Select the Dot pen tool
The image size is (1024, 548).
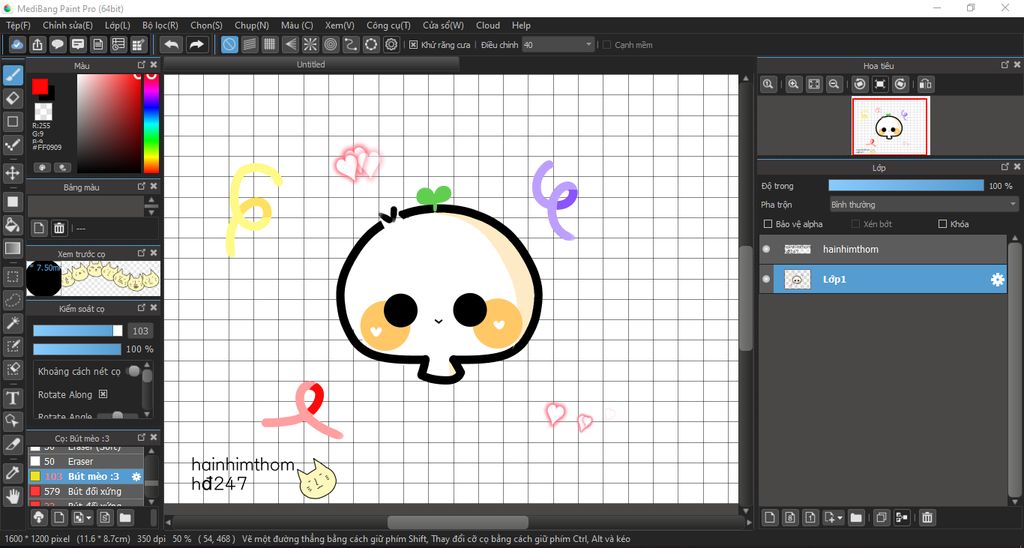click(x=12, y=144)
